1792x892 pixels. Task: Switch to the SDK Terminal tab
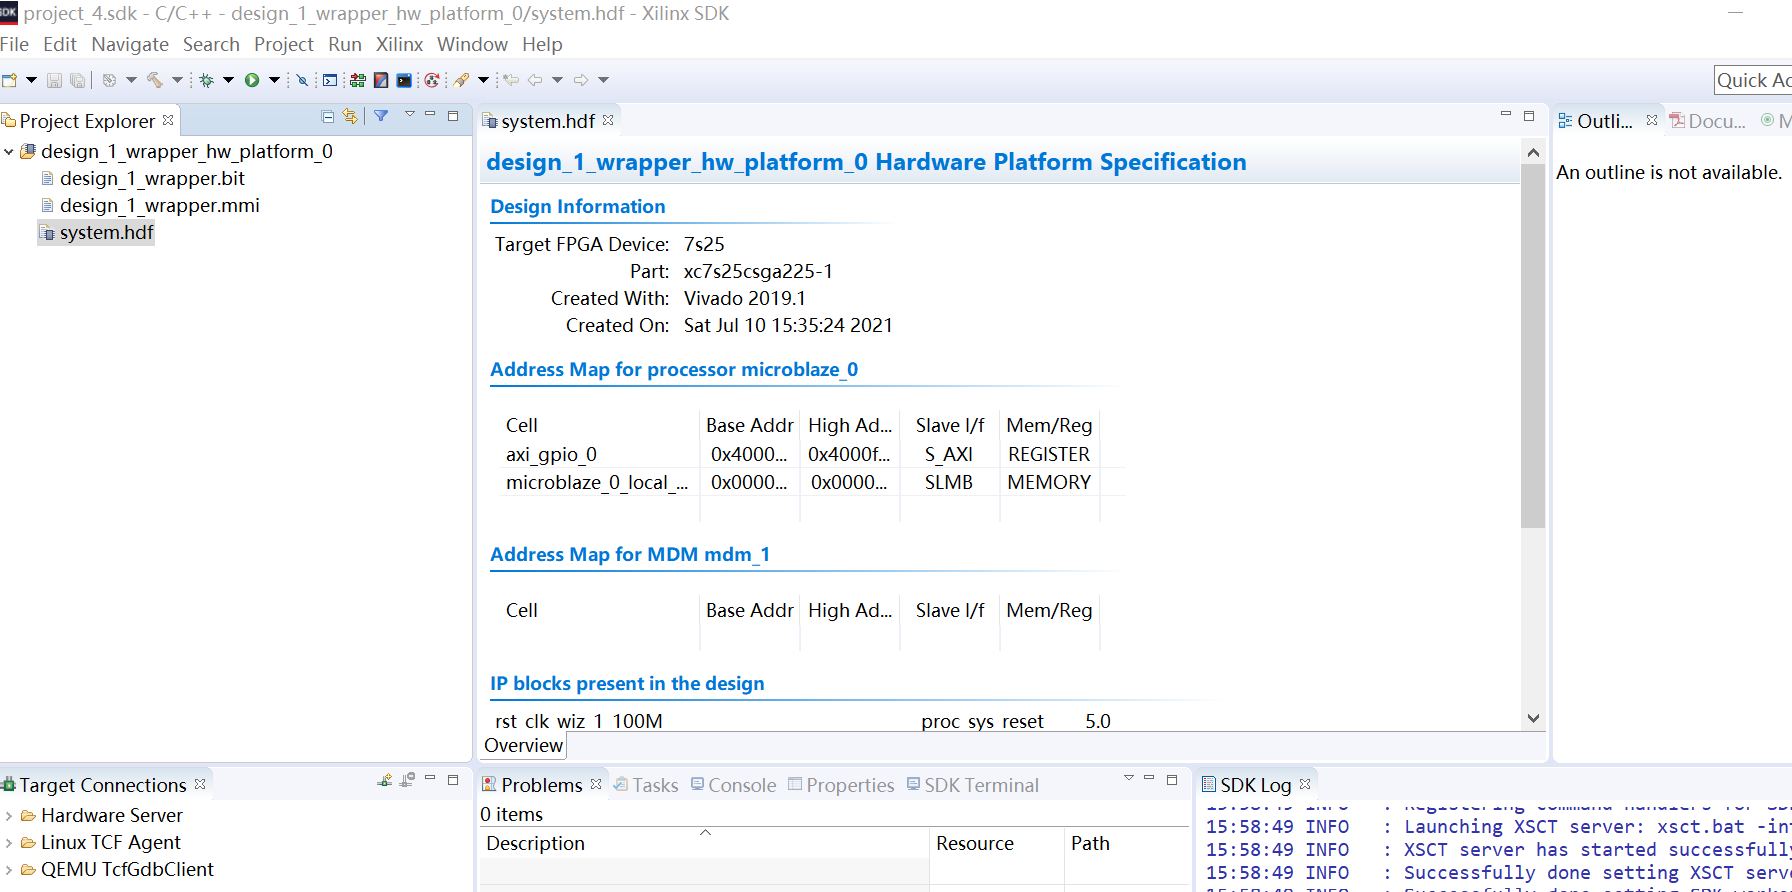pyautogui.click(x=973, y=785)
